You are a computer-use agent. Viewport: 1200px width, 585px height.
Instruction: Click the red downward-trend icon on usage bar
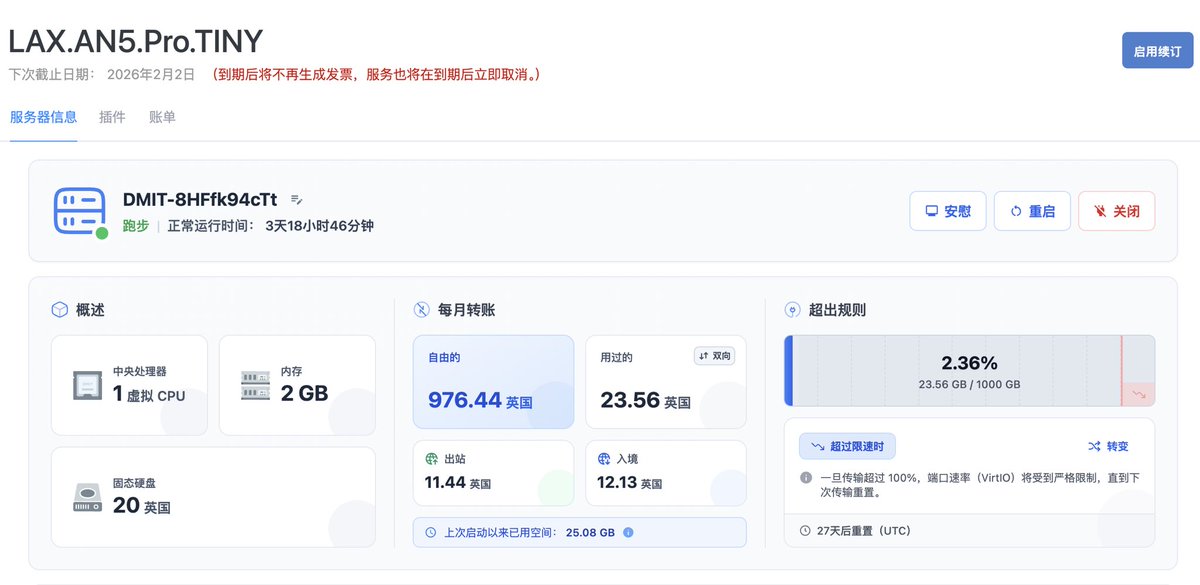point(1139,395)
